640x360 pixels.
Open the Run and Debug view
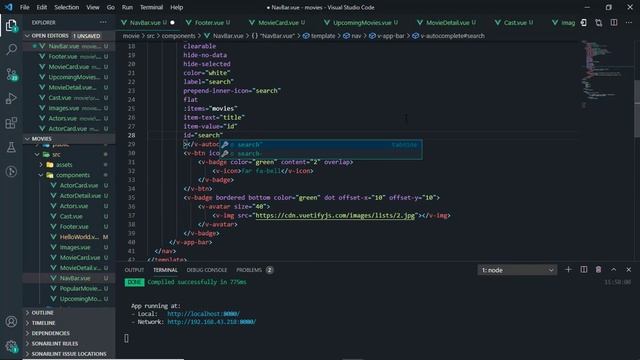(11, 98)
